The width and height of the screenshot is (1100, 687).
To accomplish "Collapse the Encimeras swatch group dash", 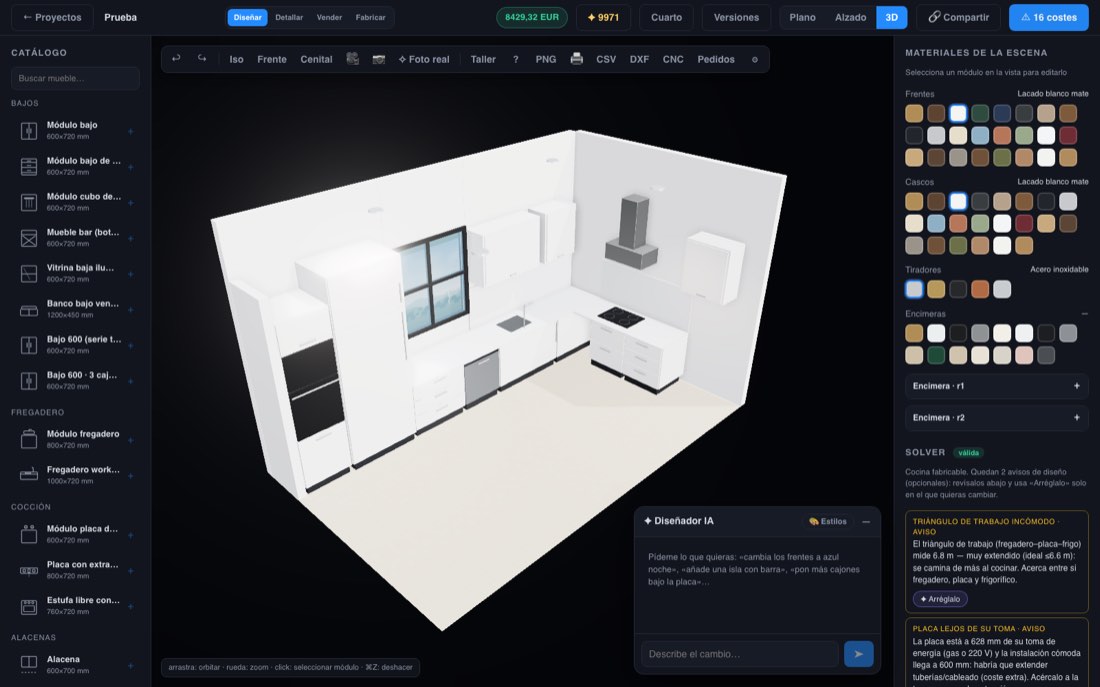I will pos(1084,314).
